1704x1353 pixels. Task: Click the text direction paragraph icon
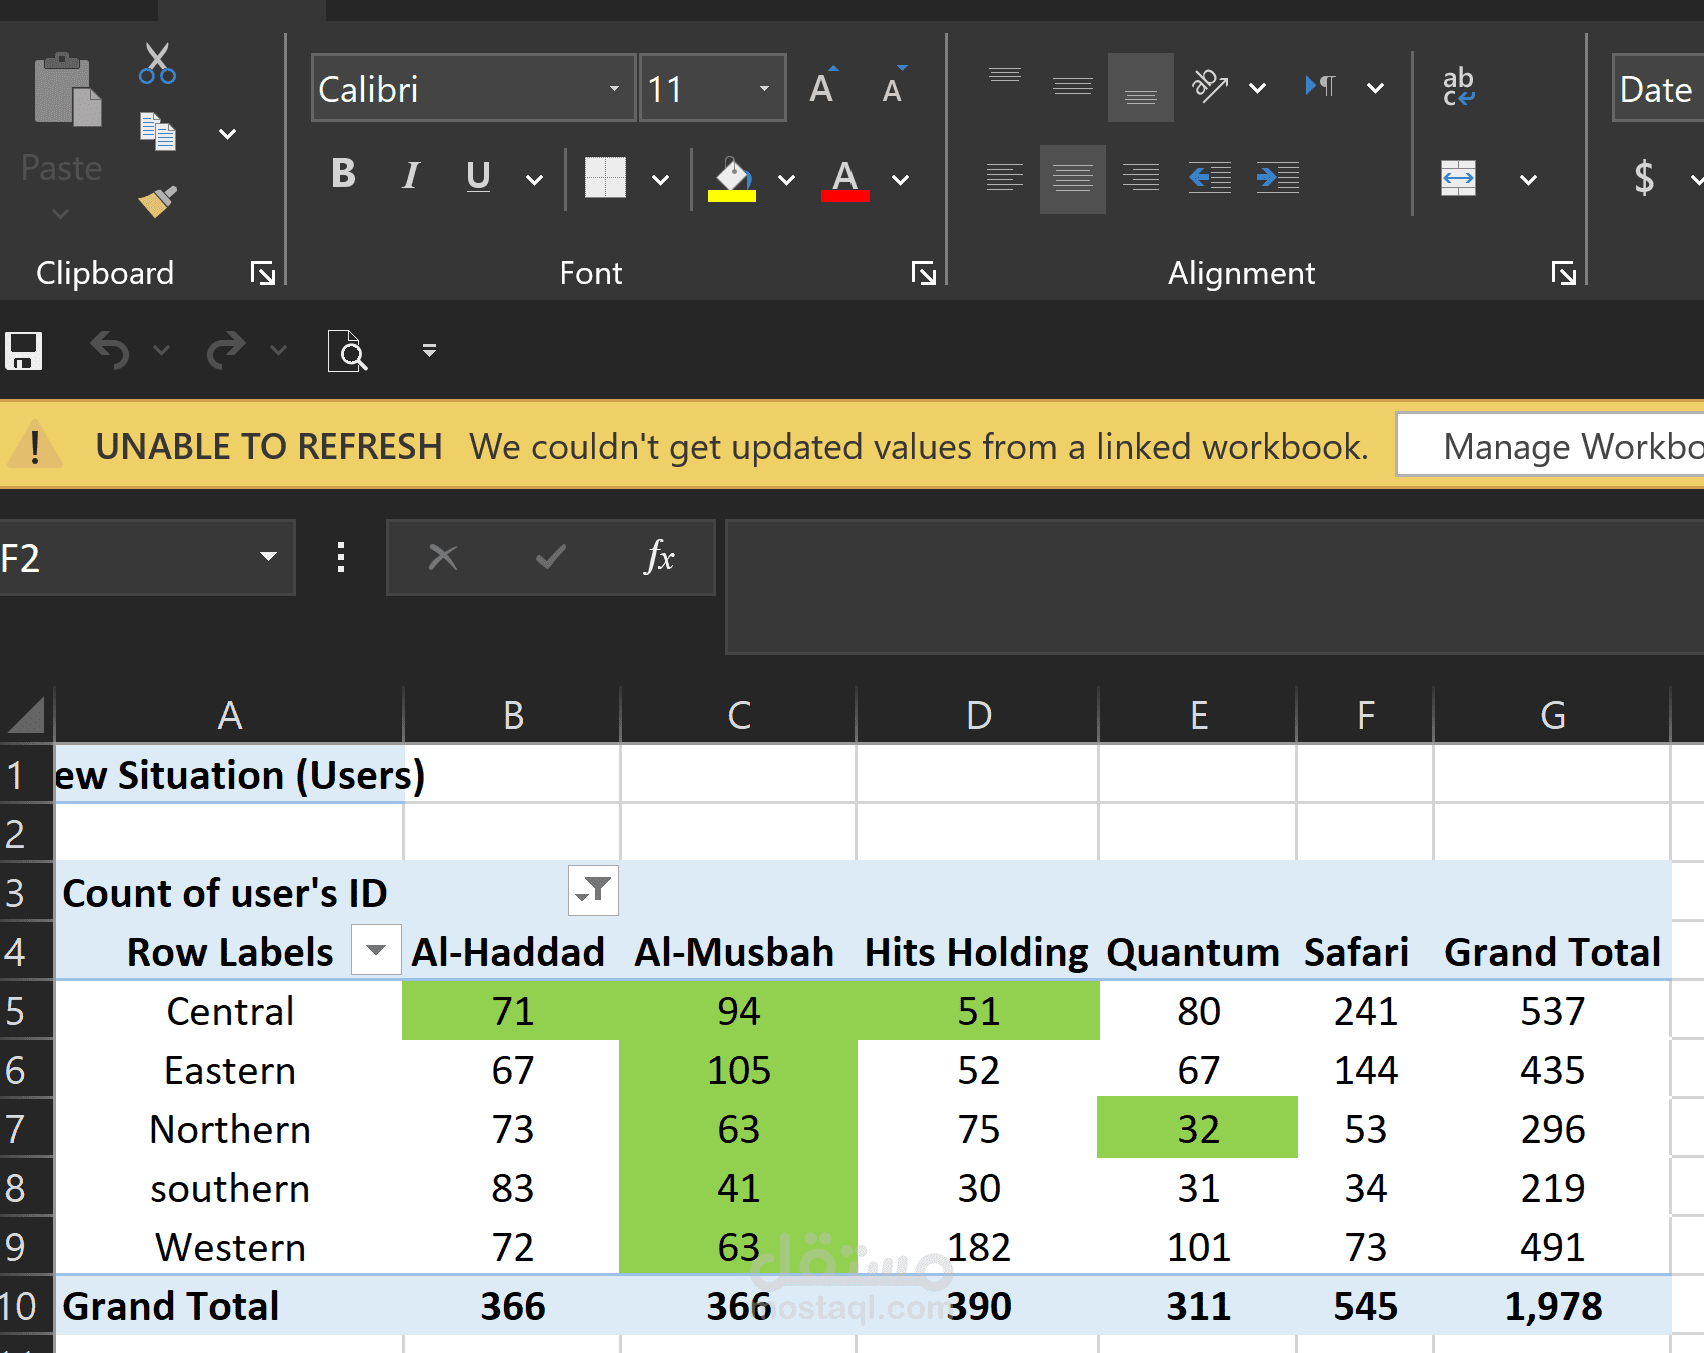click(x=1320, y=86)
